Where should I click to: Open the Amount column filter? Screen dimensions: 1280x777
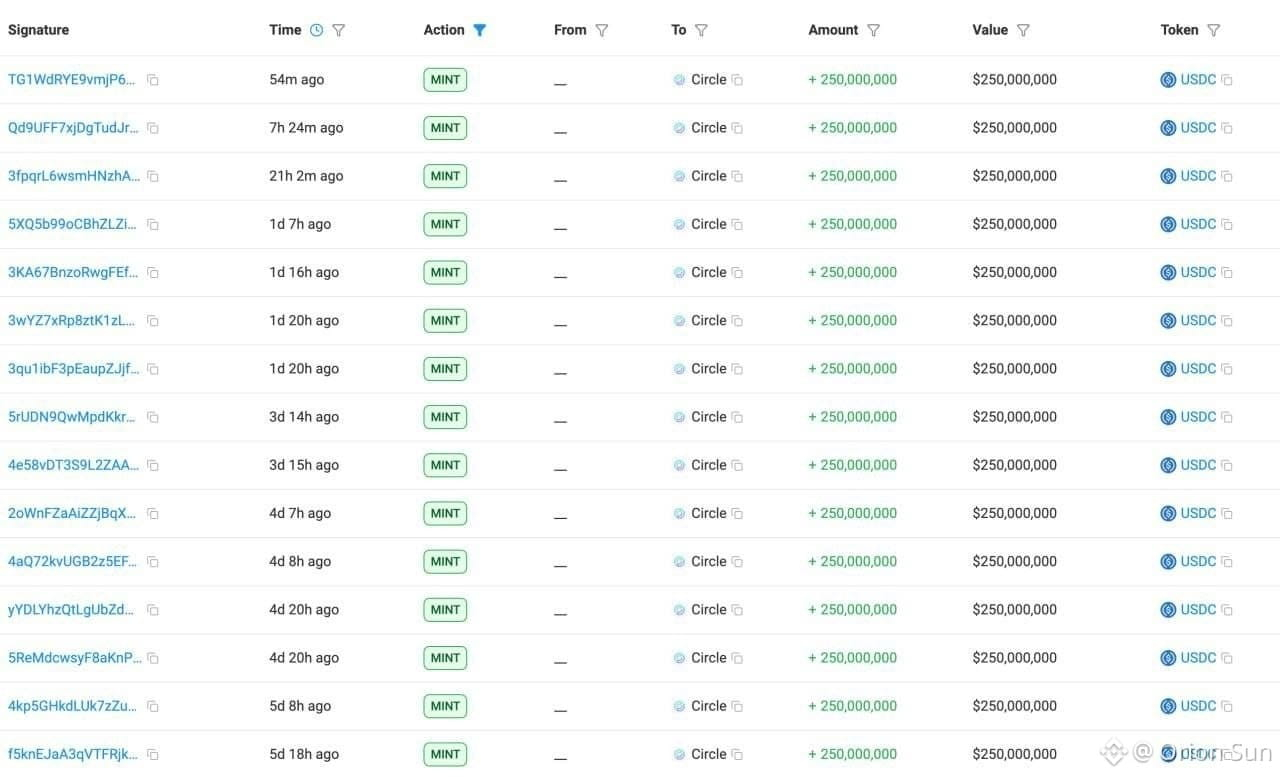pos(874,30)
